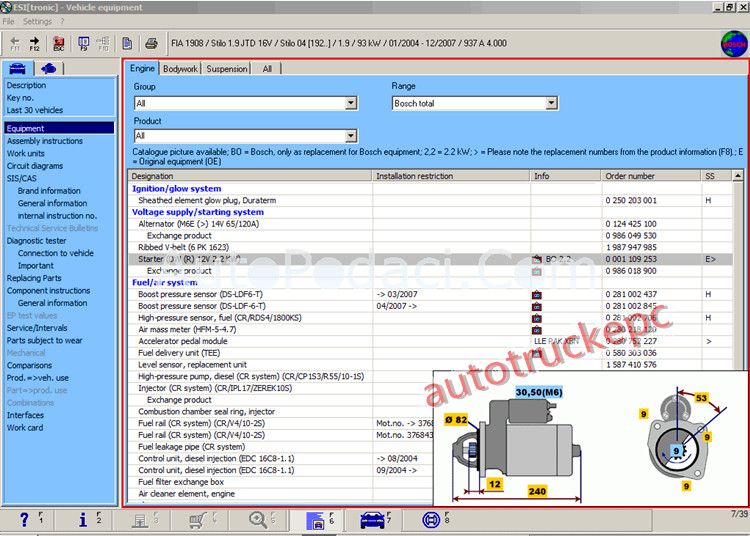Open Brand information under SIS/CAS
Viewport: 750px width, 536px height.
49,191
